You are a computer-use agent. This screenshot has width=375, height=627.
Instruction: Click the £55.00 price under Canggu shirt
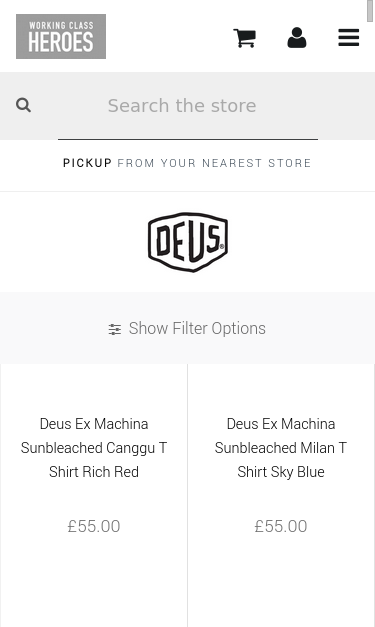94,526
